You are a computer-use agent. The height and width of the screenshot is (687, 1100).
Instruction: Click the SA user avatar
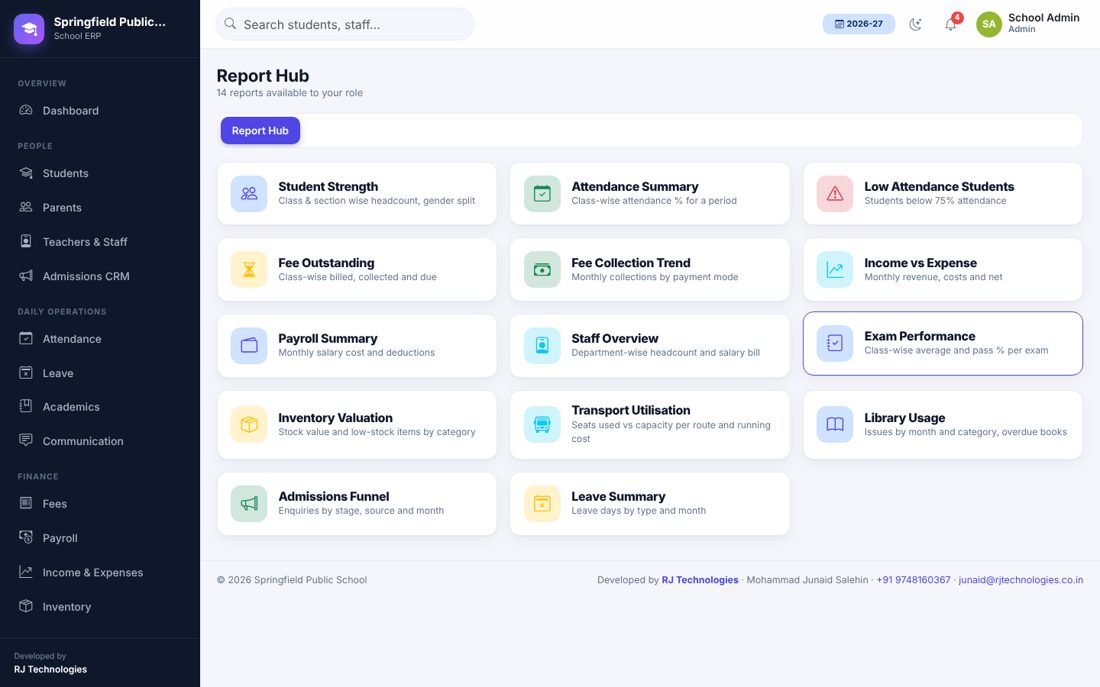[988, 24]
